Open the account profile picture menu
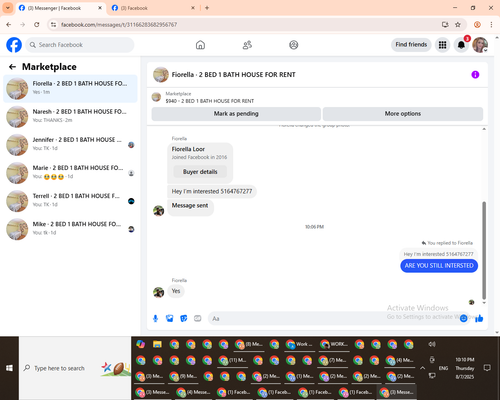Viewport: 500px width, 400px height. pyautogui.click(x=480, y=45)
